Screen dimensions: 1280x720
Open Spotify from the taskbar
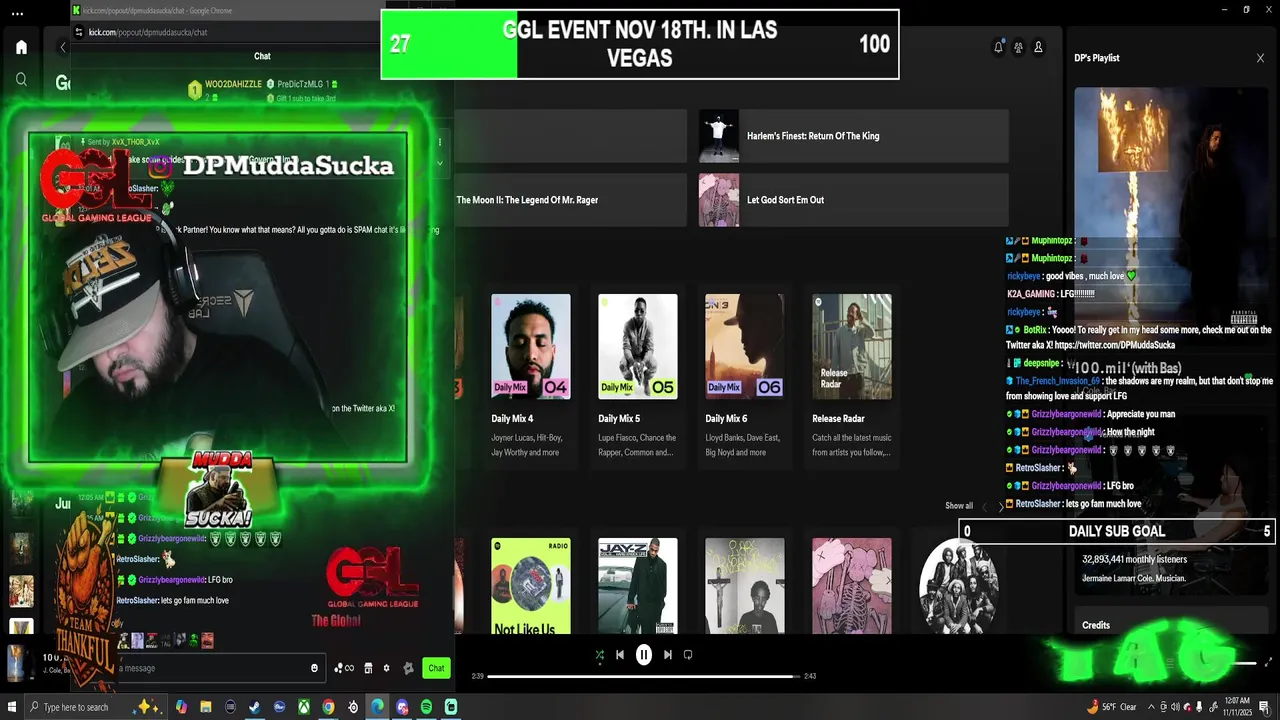point(426,707)
